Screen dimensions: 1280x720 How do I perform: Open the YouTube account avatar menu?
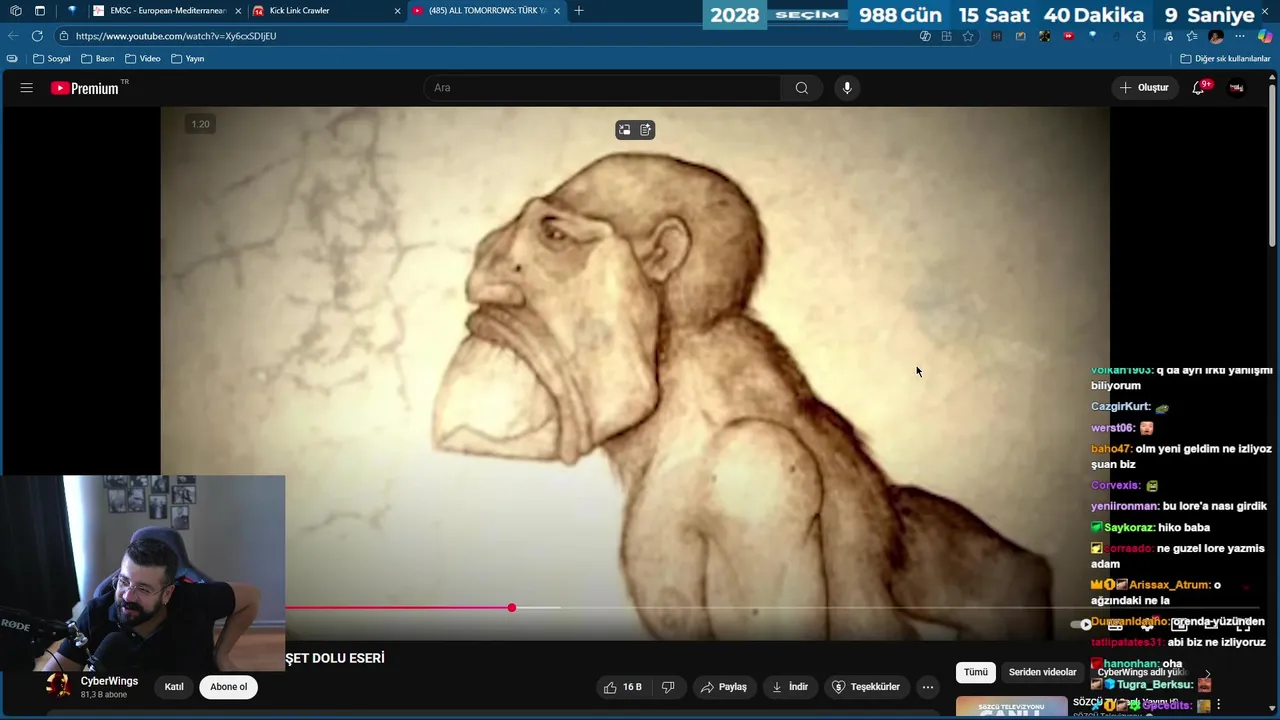click(1237, 88)
